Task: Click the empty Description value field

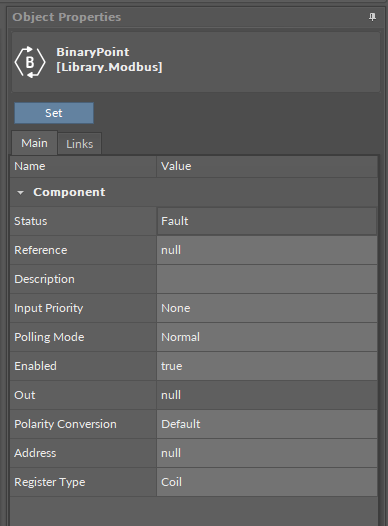Action: click(x=267, y=279)
